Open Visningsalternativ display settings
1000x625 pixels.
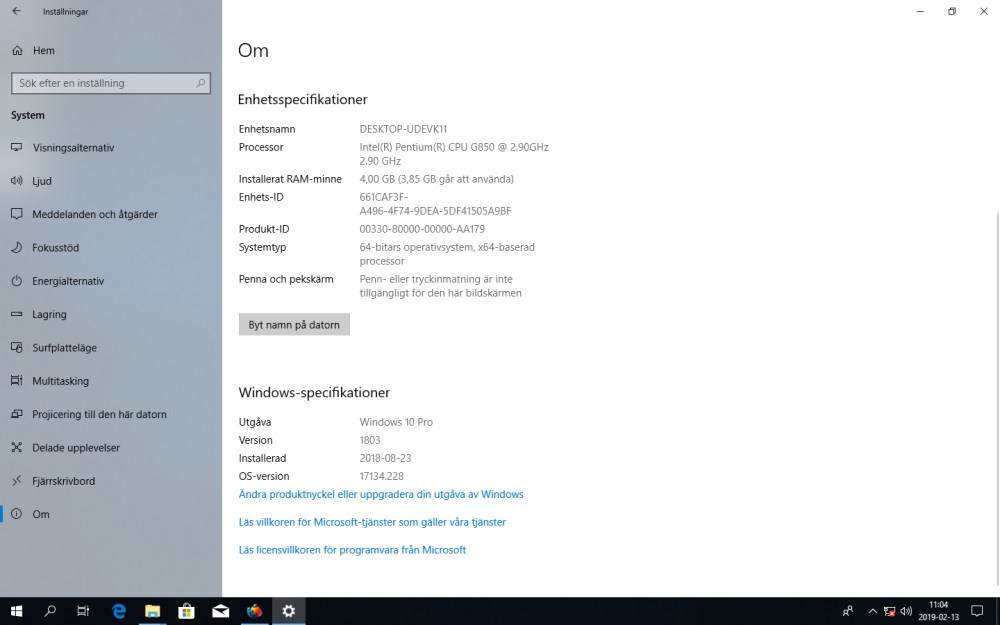[73, 148]
